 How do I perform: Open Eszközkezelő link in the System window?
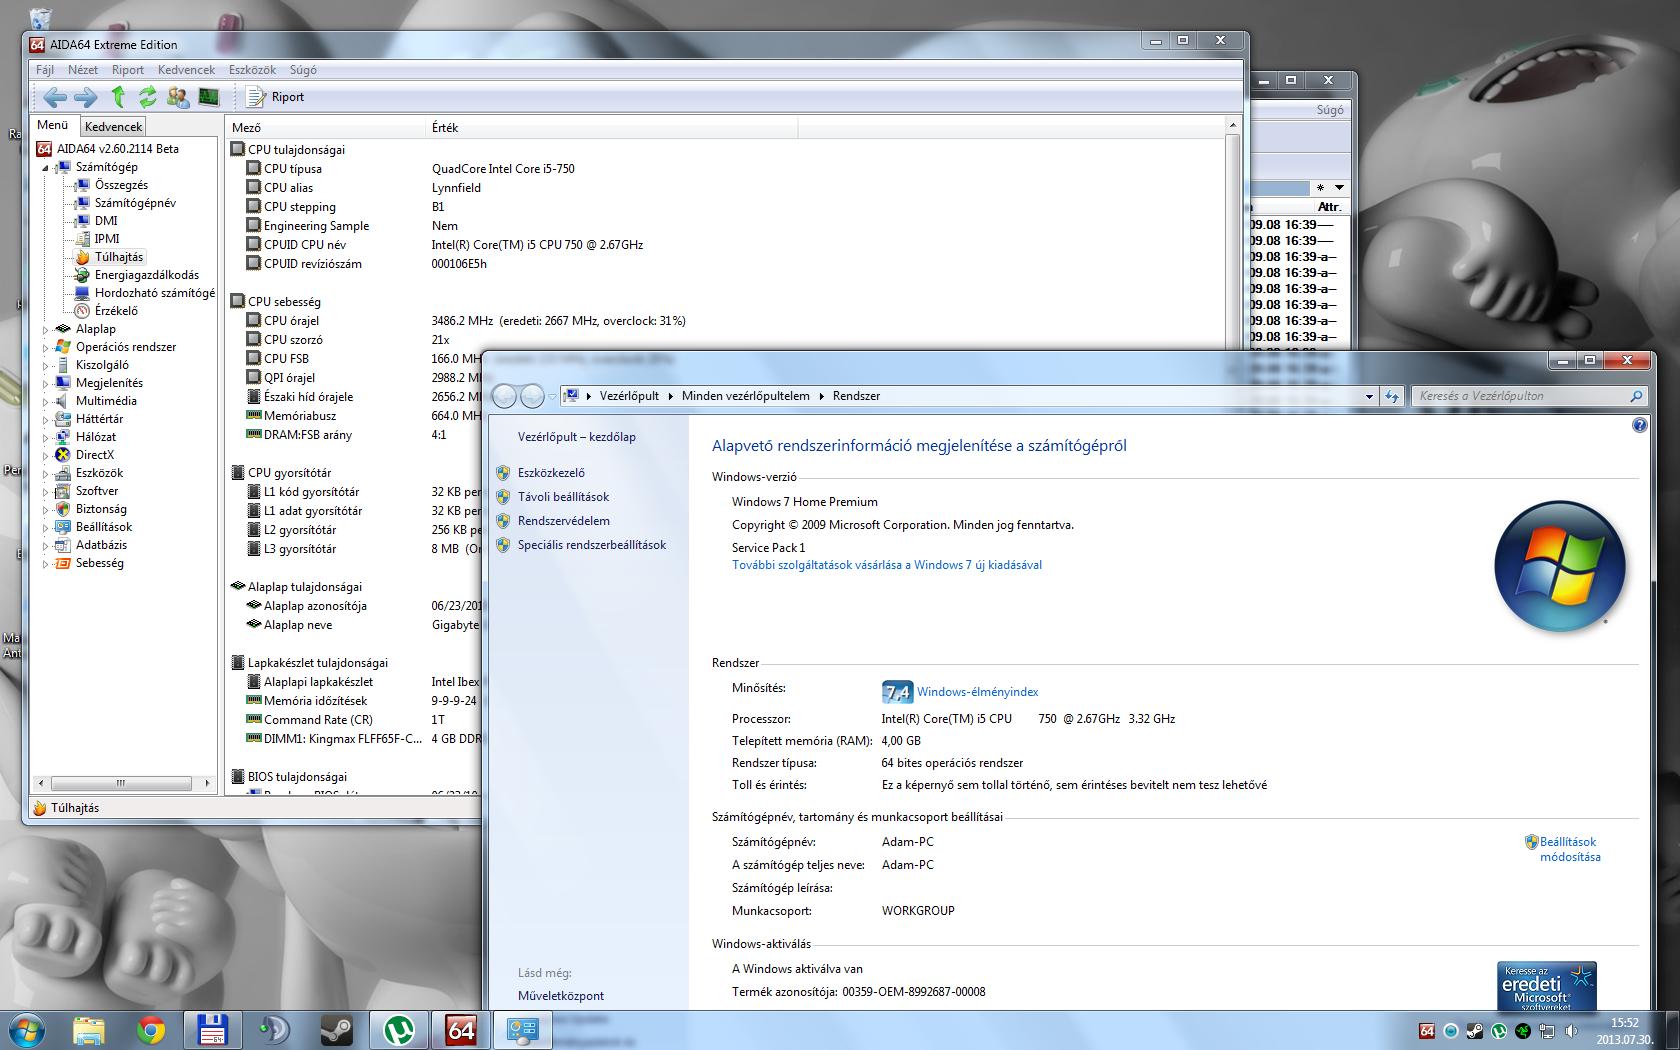[551, 473]
